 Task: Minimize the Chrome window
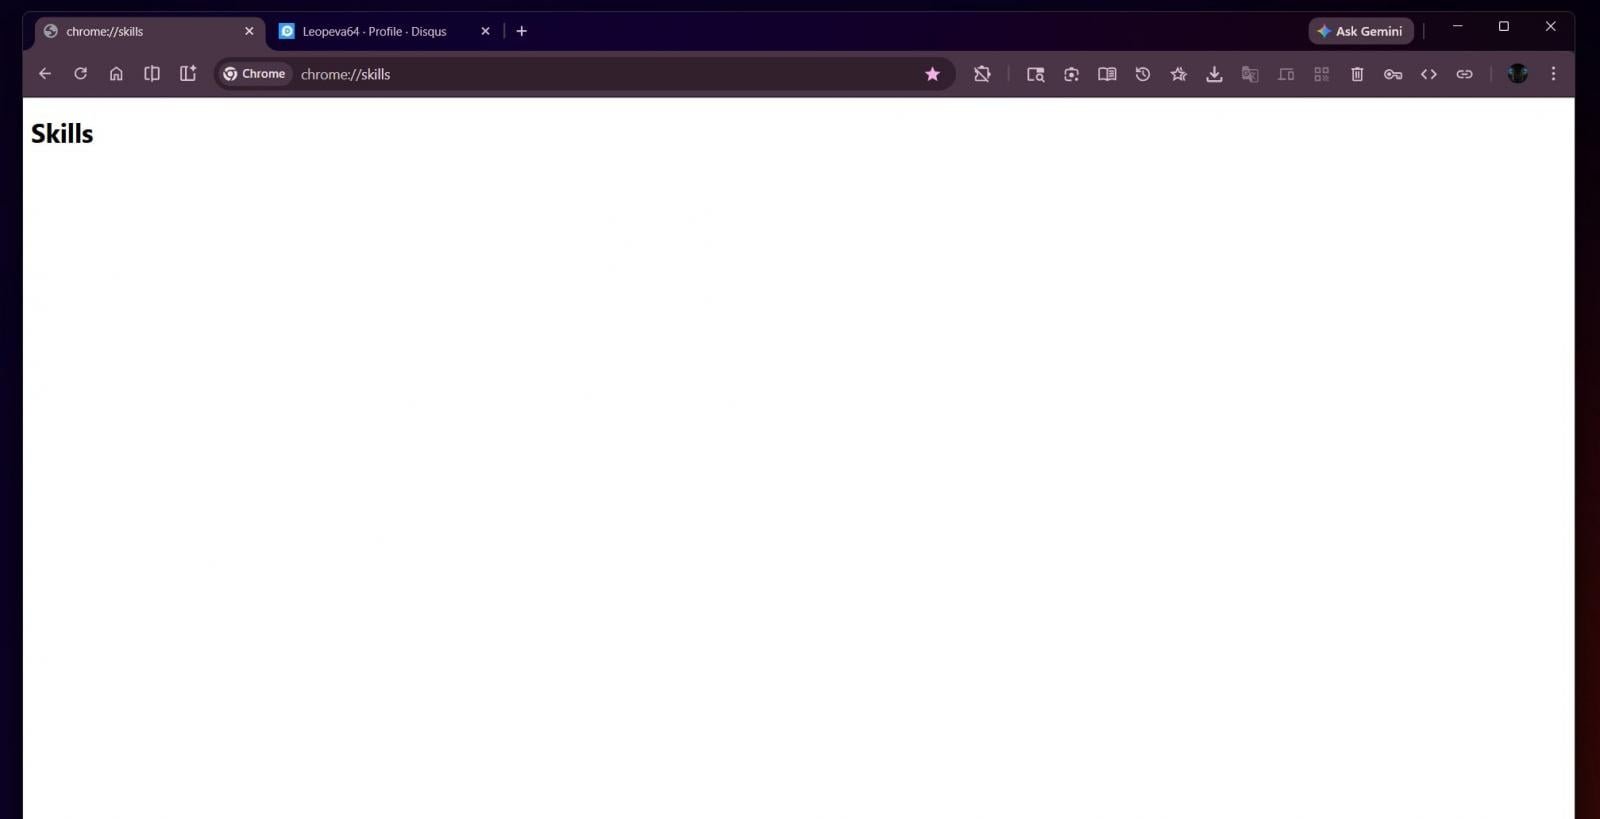[x=1458, y=26]
